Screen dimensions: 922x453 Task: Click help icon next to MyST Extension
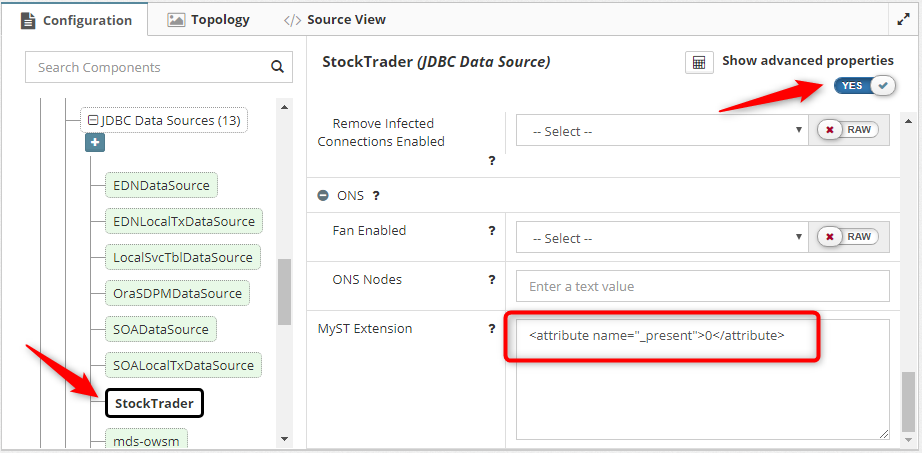492,329
